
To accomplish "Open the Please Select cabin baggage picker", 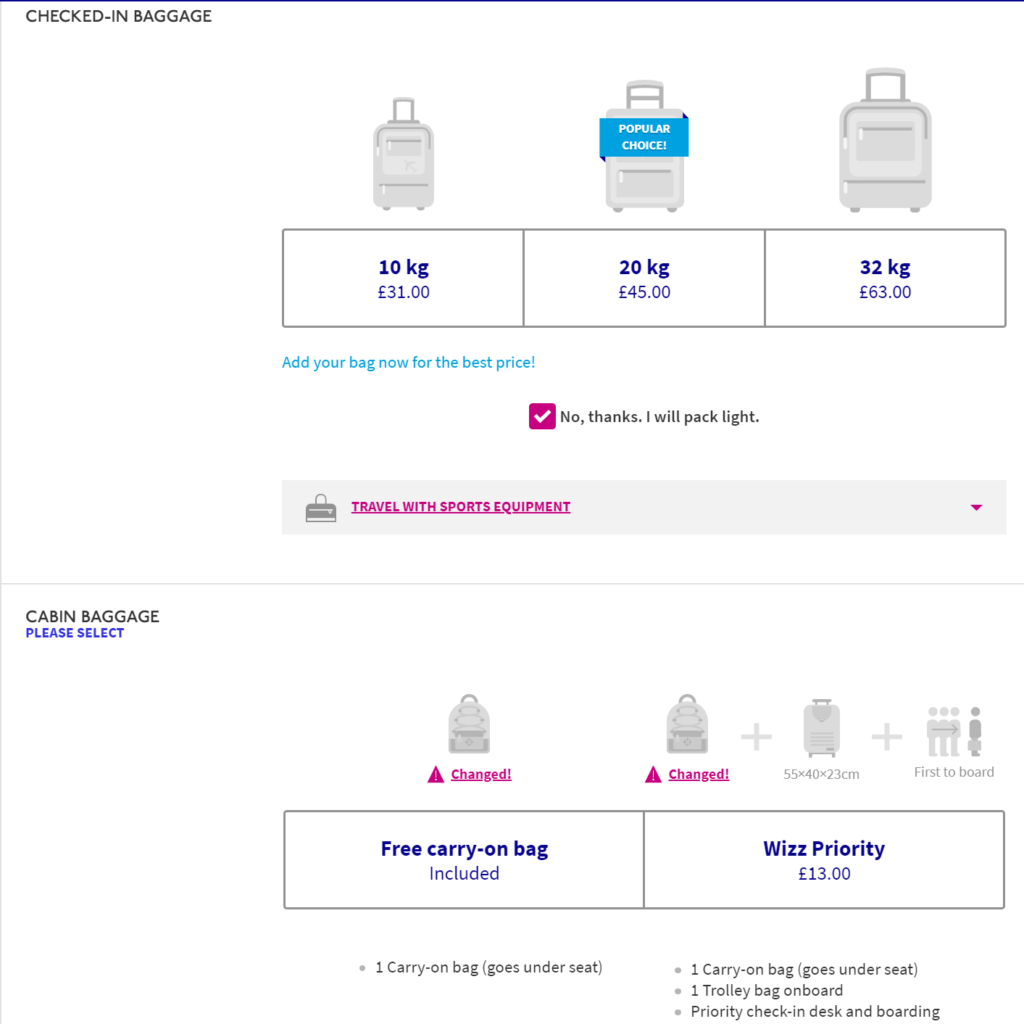I will [74, 632].
